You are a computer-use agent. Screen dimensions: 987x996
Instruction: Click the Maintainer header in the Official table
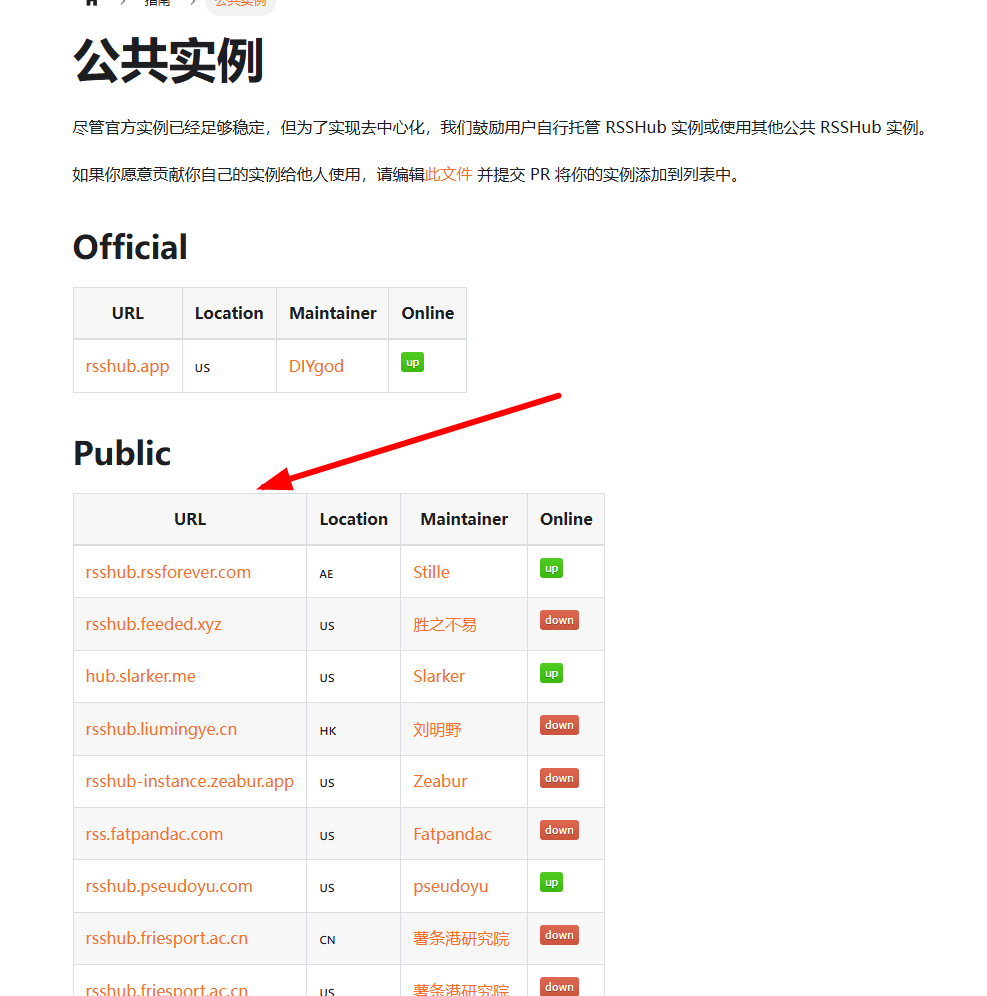(333, 313)
